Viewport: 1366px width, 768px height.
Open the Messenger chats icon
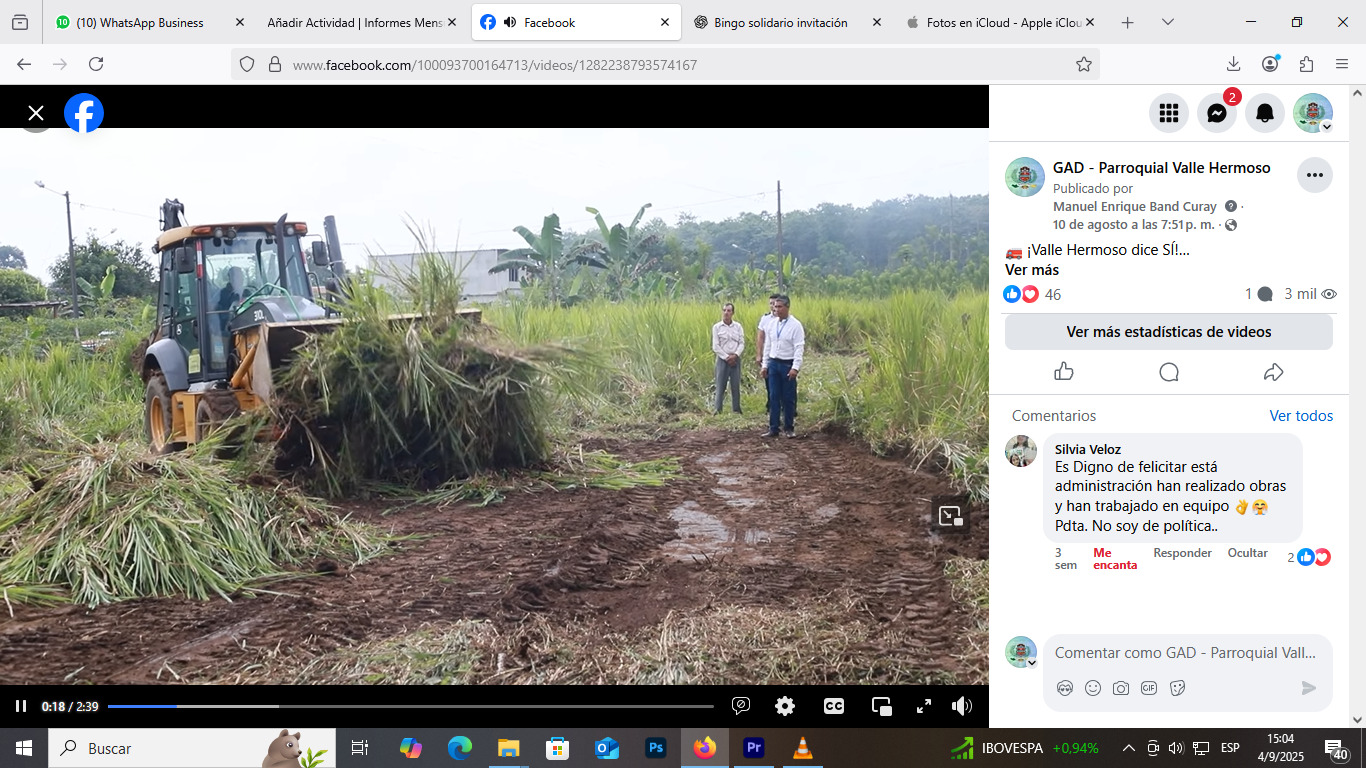(x=1216, y=113)
